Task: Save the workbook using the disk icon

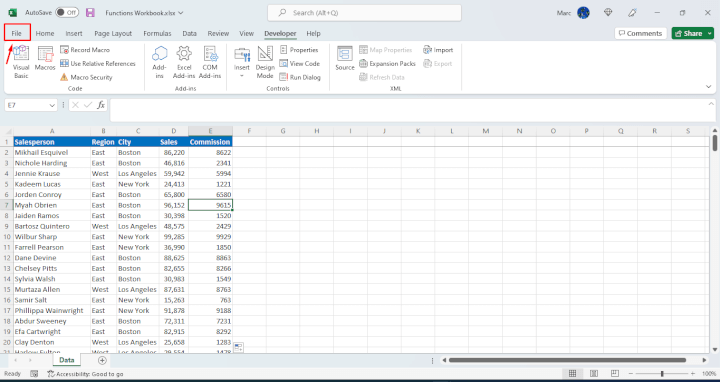Action: 90,12
